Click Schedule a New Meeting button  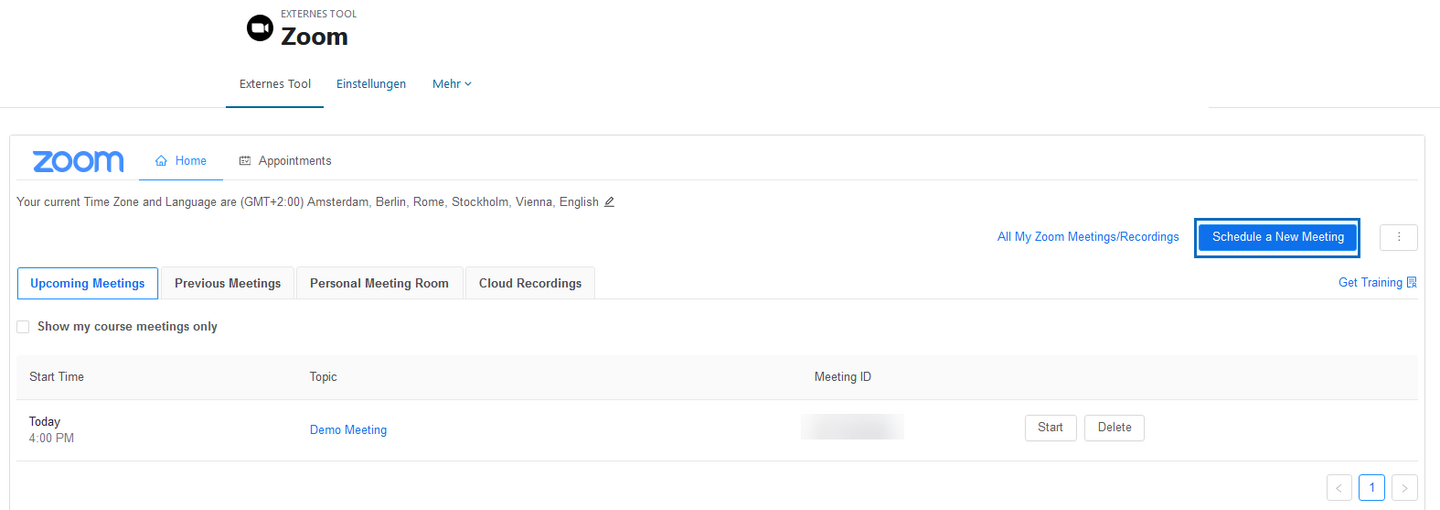point(1278,237)
